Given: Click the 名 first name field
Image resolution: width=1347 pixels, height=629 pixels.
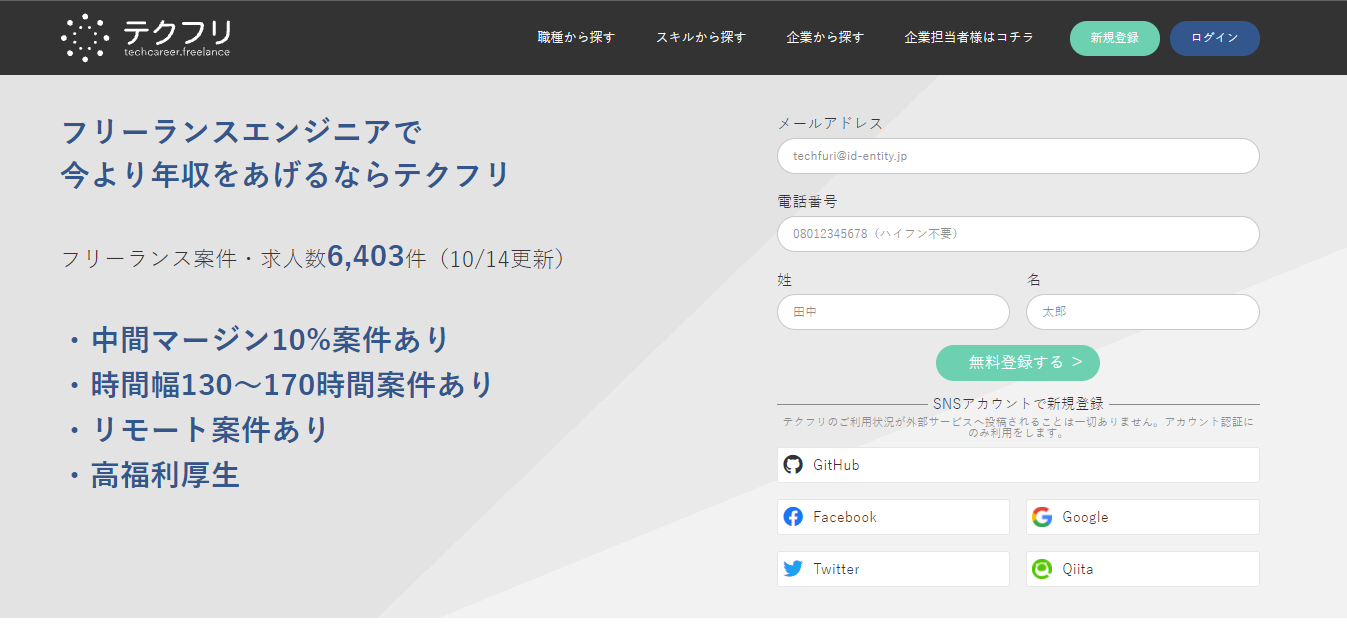Looking at the screenshot, I should click(1142, 312).
